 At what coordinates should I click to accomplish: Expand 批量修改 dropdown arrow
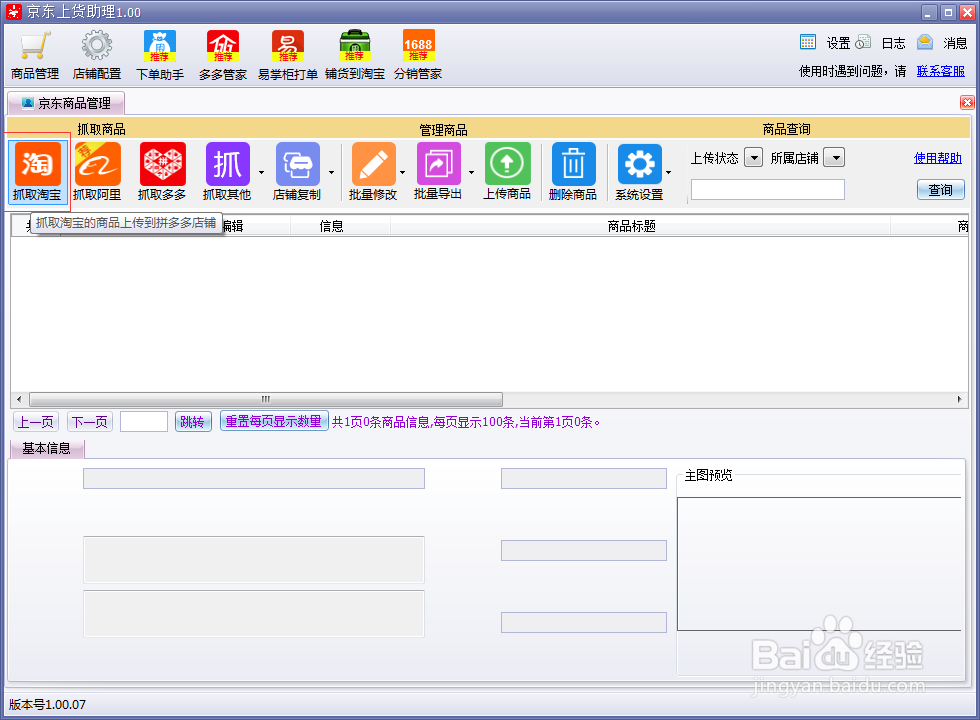tap(402, 172)
